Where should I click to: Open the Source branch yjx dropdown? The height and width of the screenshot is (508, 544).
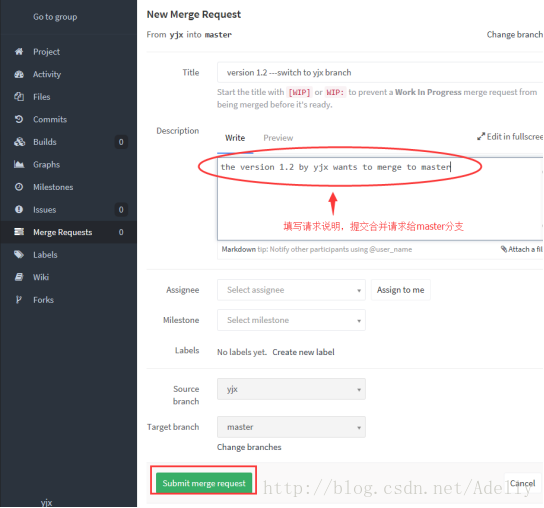(x=291, y=389)
